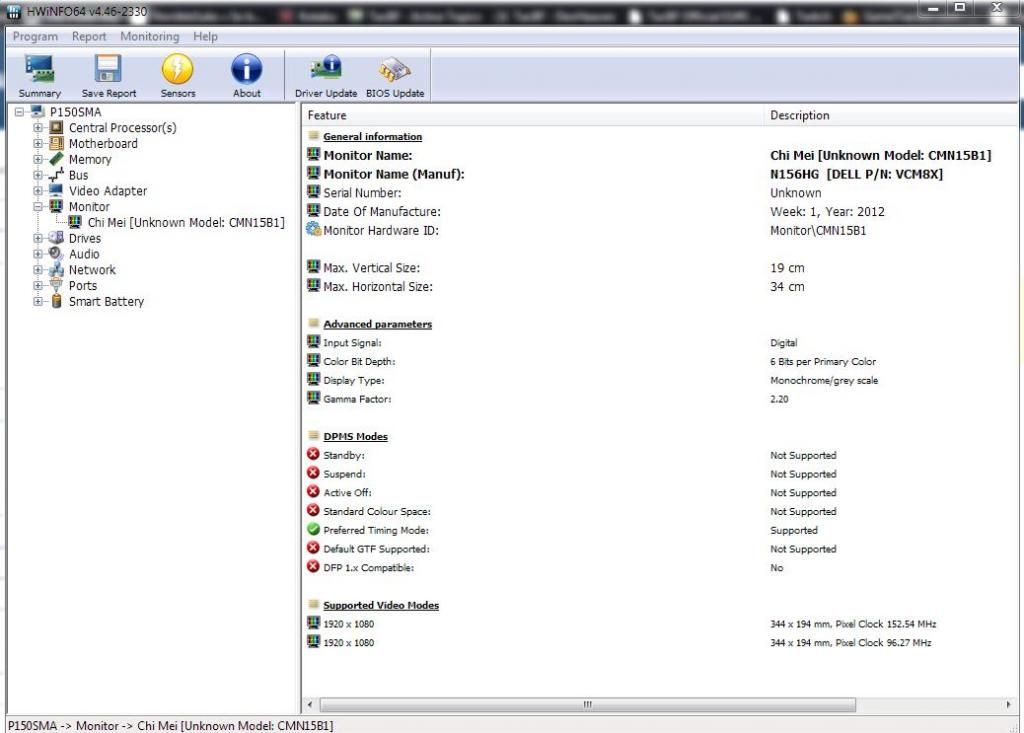Click green check icon beside Preferred Timing Mode
This screenshot has width=1024, height=733.
(x=313, y=529)
